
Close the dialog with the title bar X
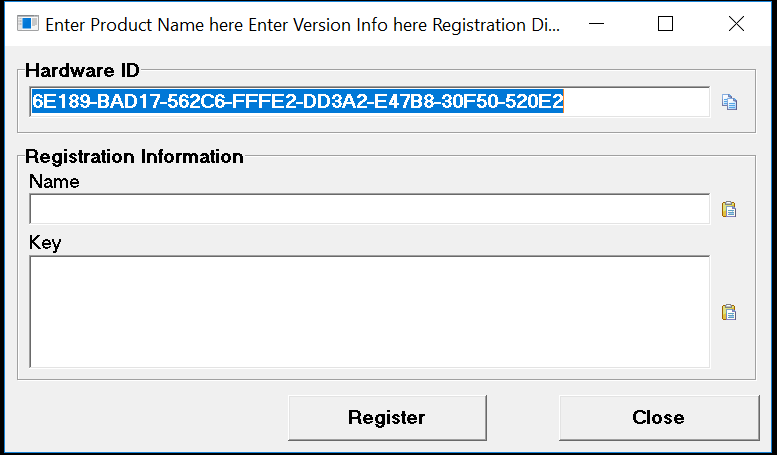tap(736, 23)
